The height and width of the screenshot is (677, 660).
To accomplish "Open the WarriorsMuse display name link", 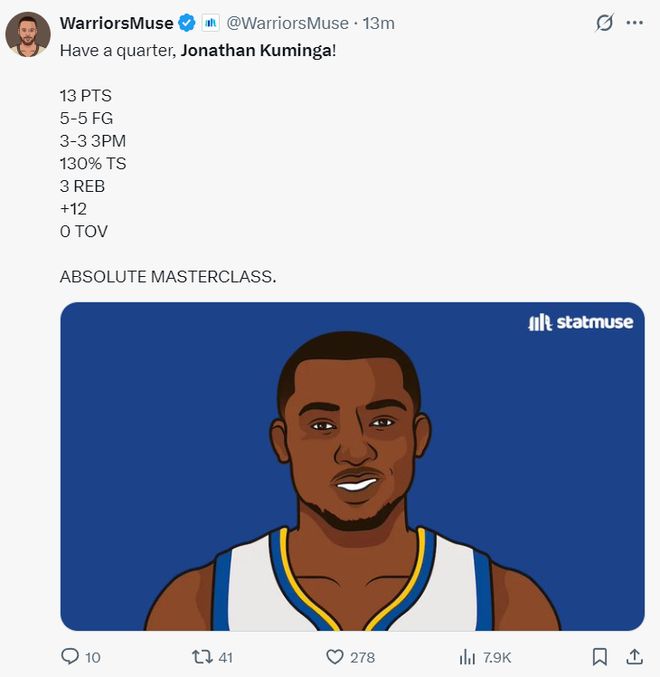I will pyautogui.click(x=116, y=23).
